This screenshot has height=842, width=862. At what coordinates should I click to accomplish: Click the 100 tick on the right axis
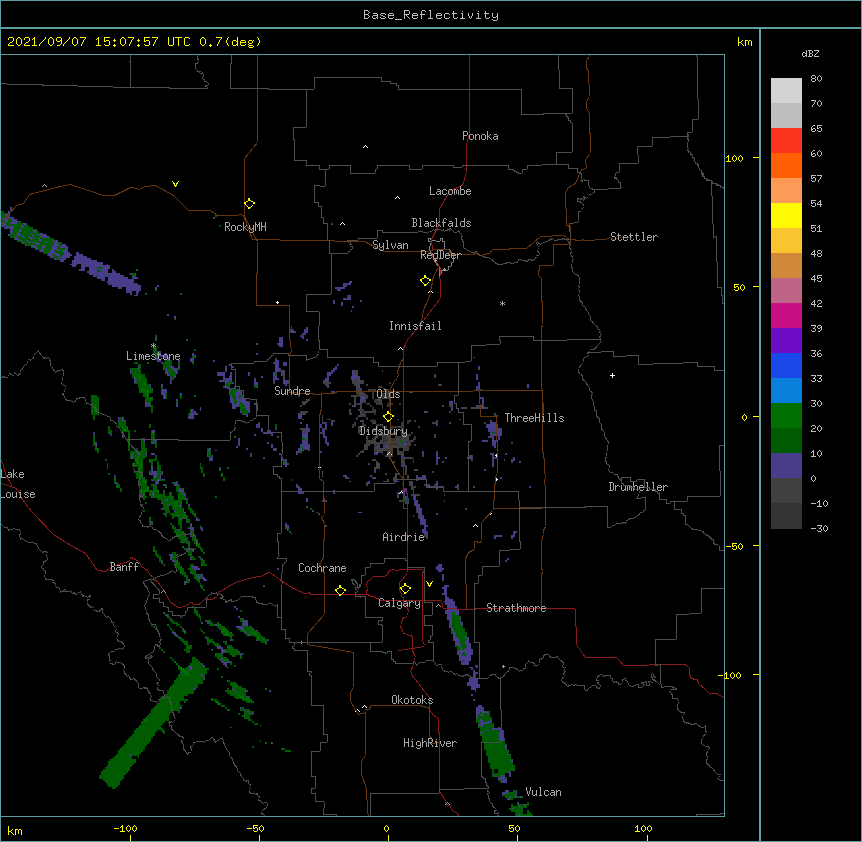[734, 158]
